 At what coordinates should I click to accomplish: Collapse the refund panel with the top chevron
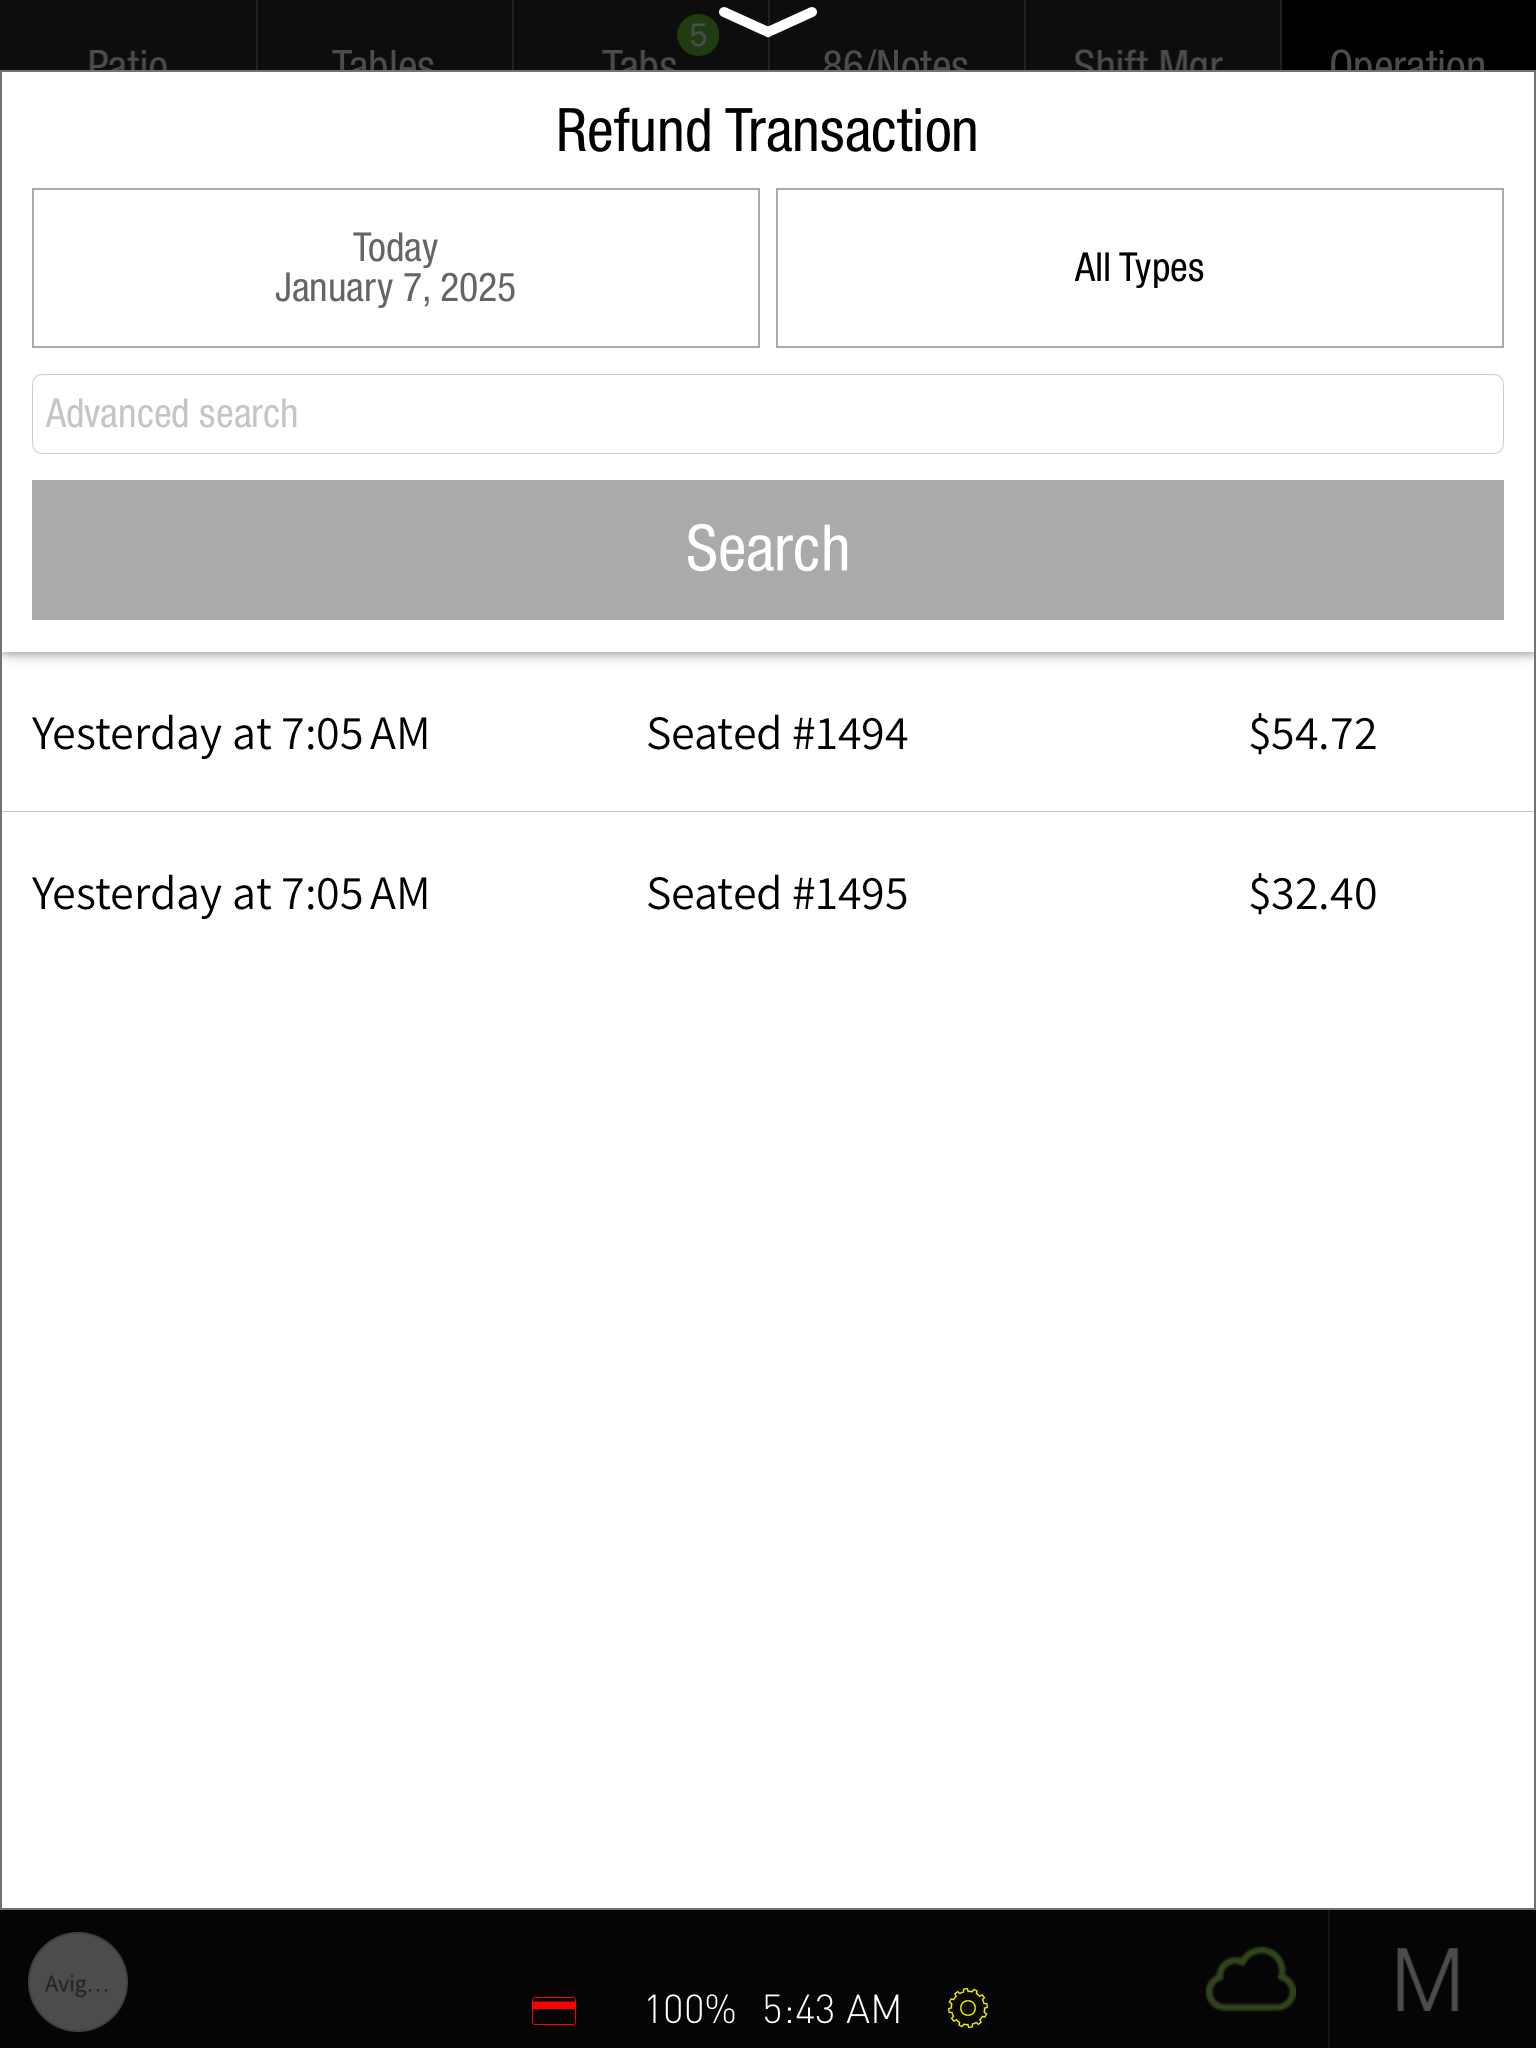pos(767,21)
